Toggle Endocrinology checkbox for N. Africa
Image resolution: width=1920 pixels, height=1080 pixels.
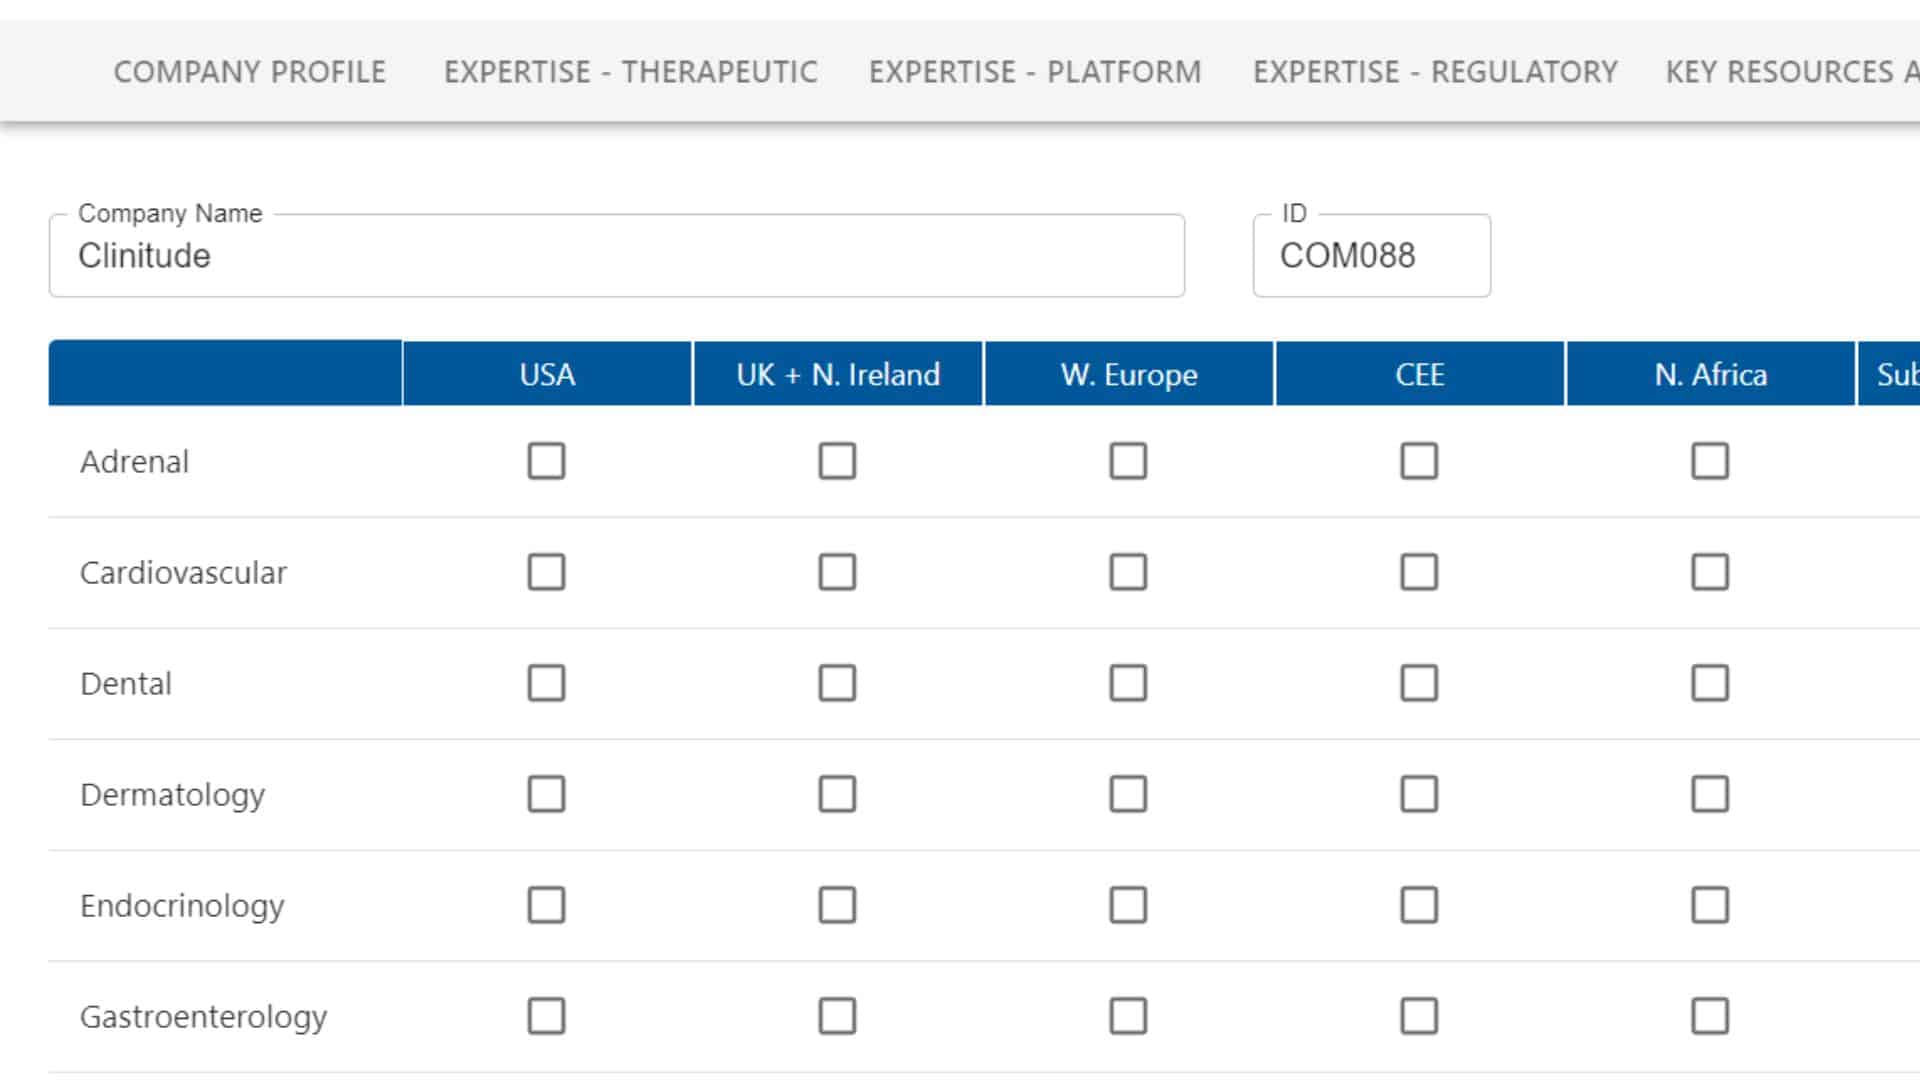[1708, 905]
